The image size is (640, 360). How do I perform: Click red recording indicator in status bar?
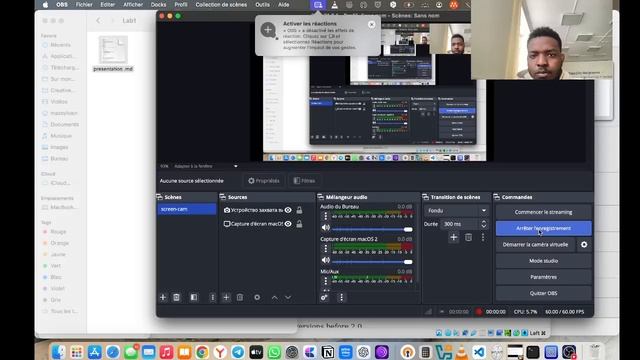click(x=478, y=311)
